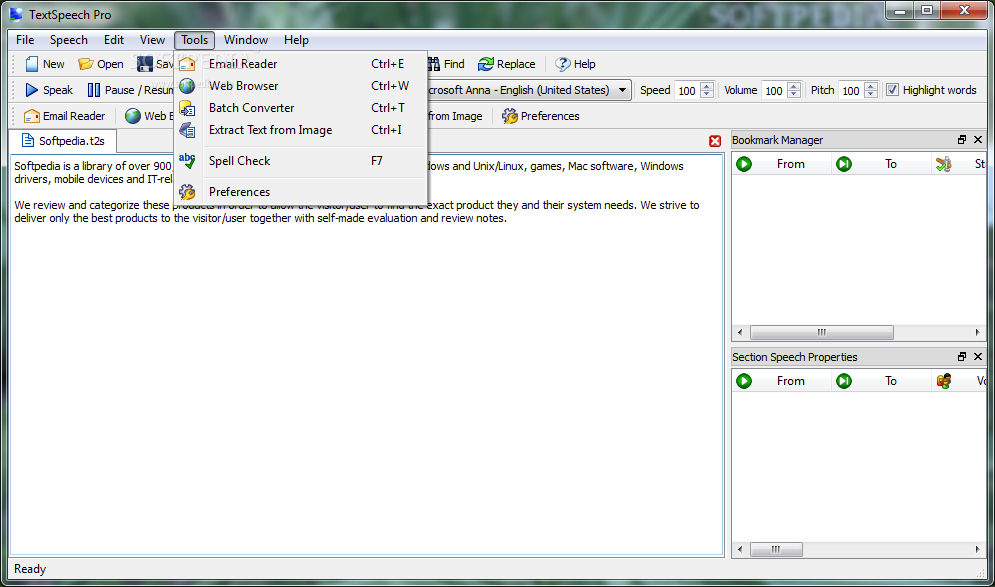Open the File menu
Image resolution: width=995 pixels, height=587 pixels.
pos(25,40)
